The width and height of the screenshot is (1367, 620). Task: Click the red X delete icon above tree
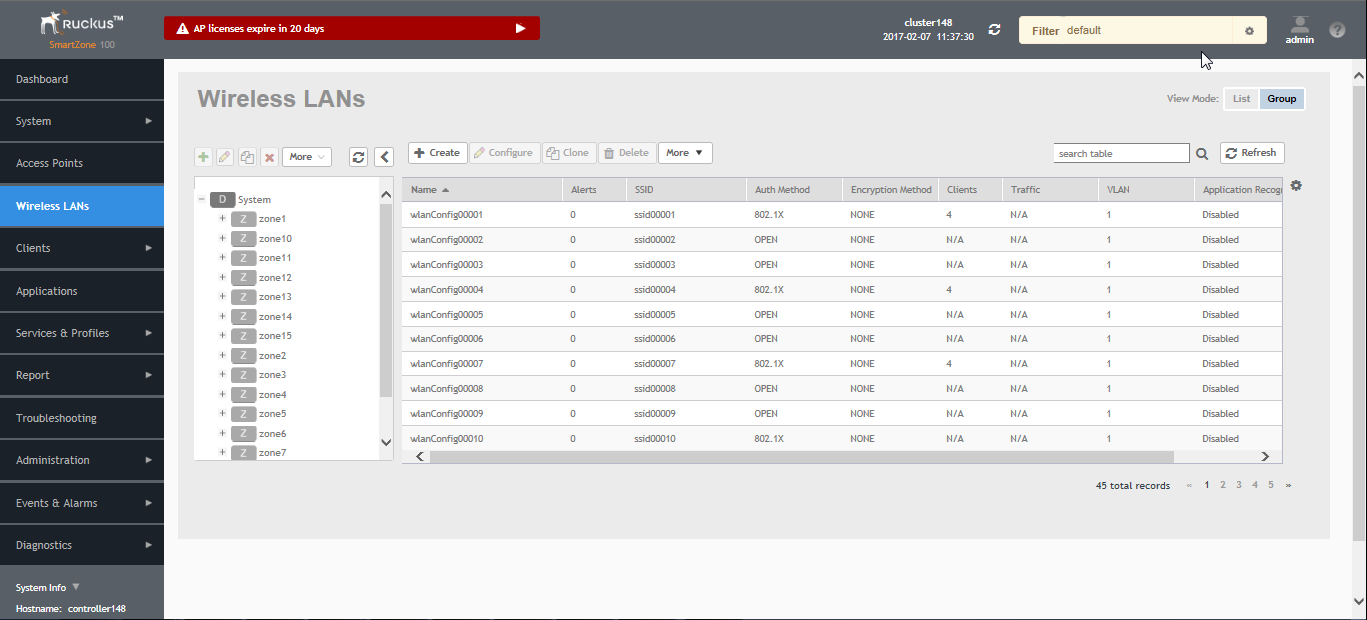pyautogui.click(x=269, y=157)
